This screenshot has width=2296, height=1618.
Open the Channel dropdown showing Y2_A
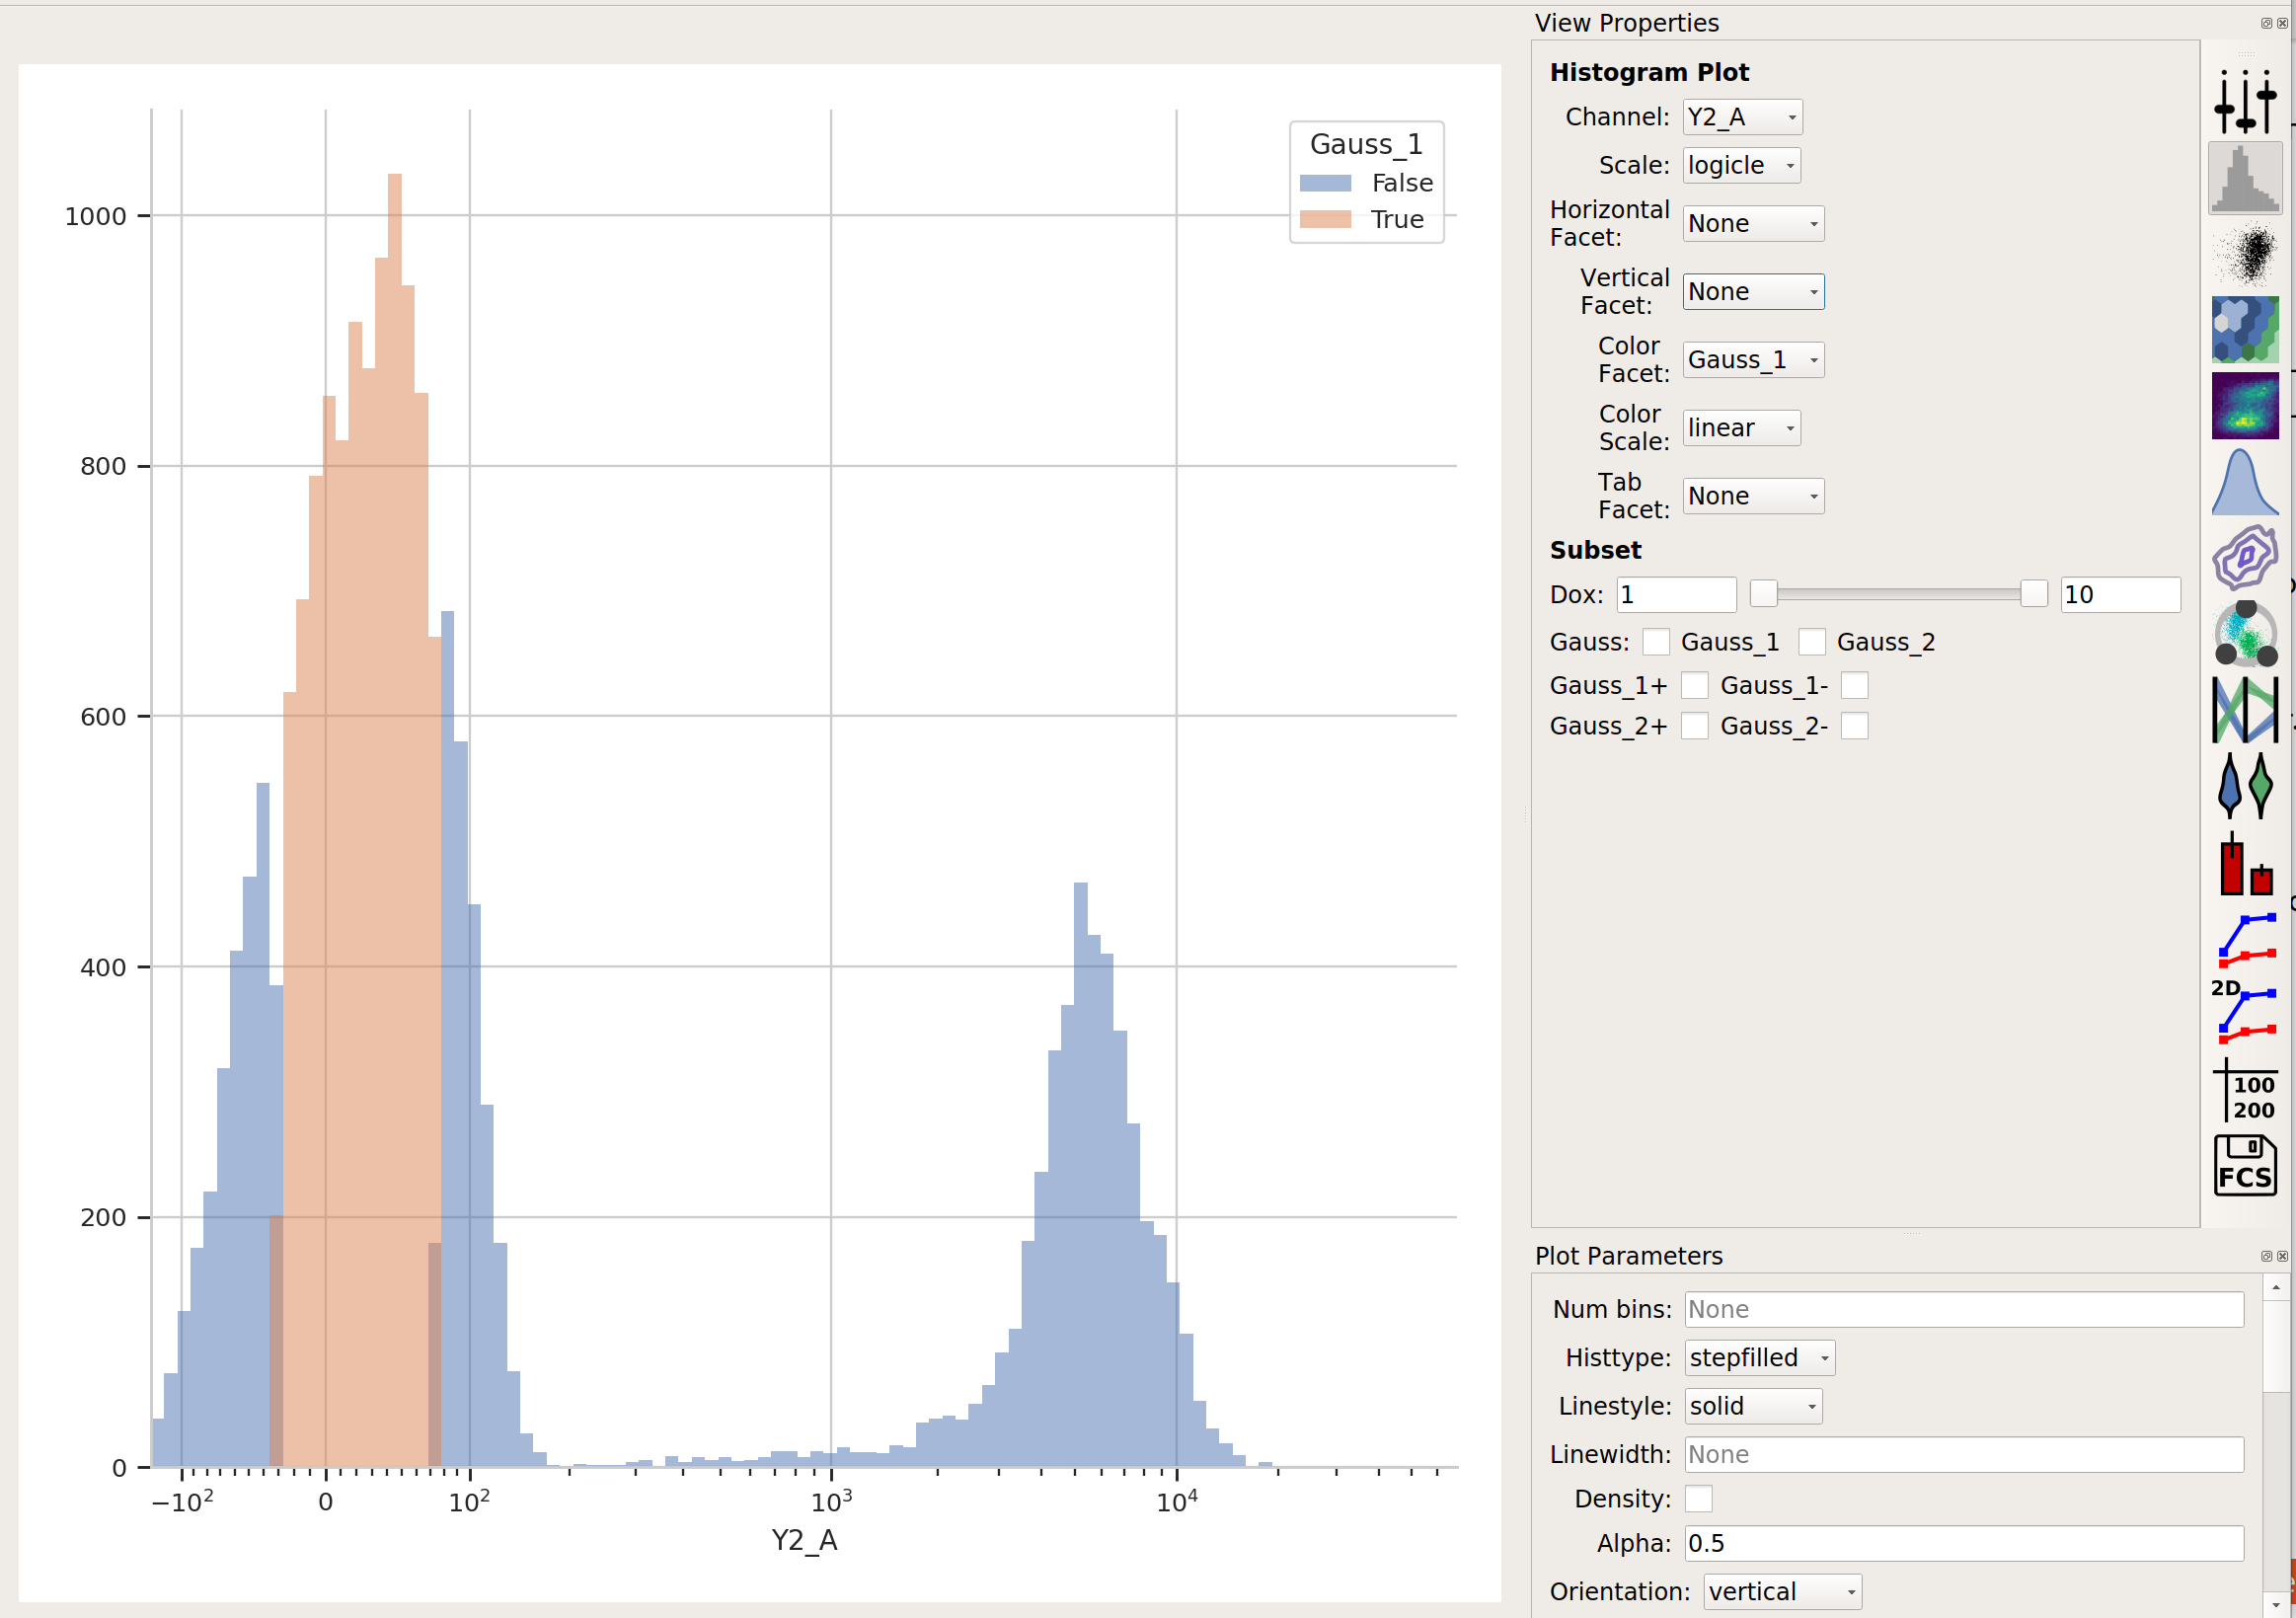pos(1742,117)
